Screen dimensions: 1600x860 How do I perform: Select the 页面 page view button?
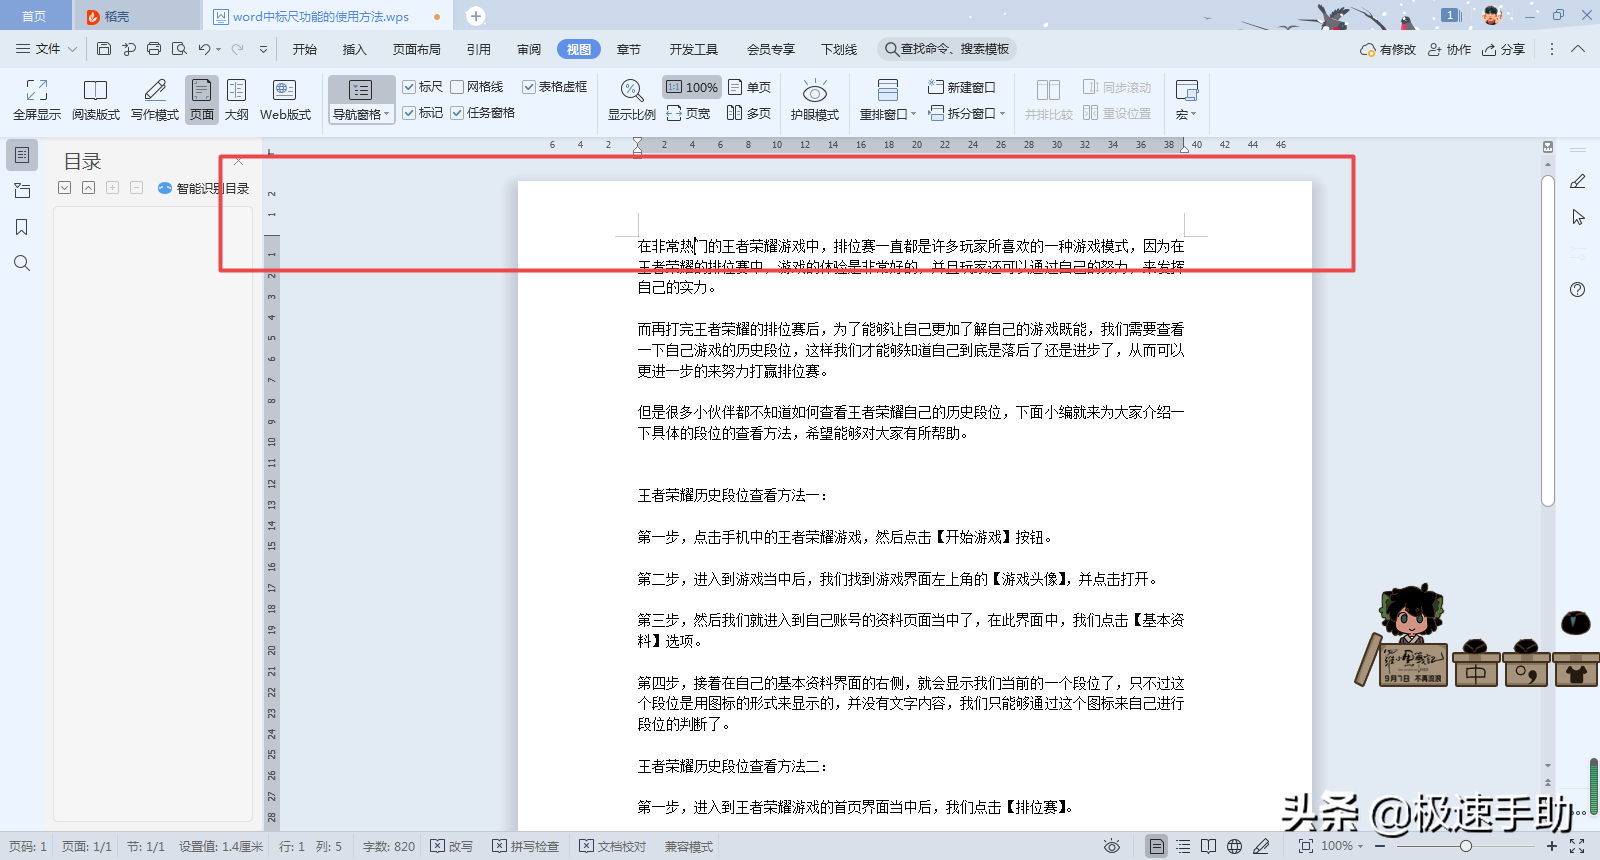[202, 100]
